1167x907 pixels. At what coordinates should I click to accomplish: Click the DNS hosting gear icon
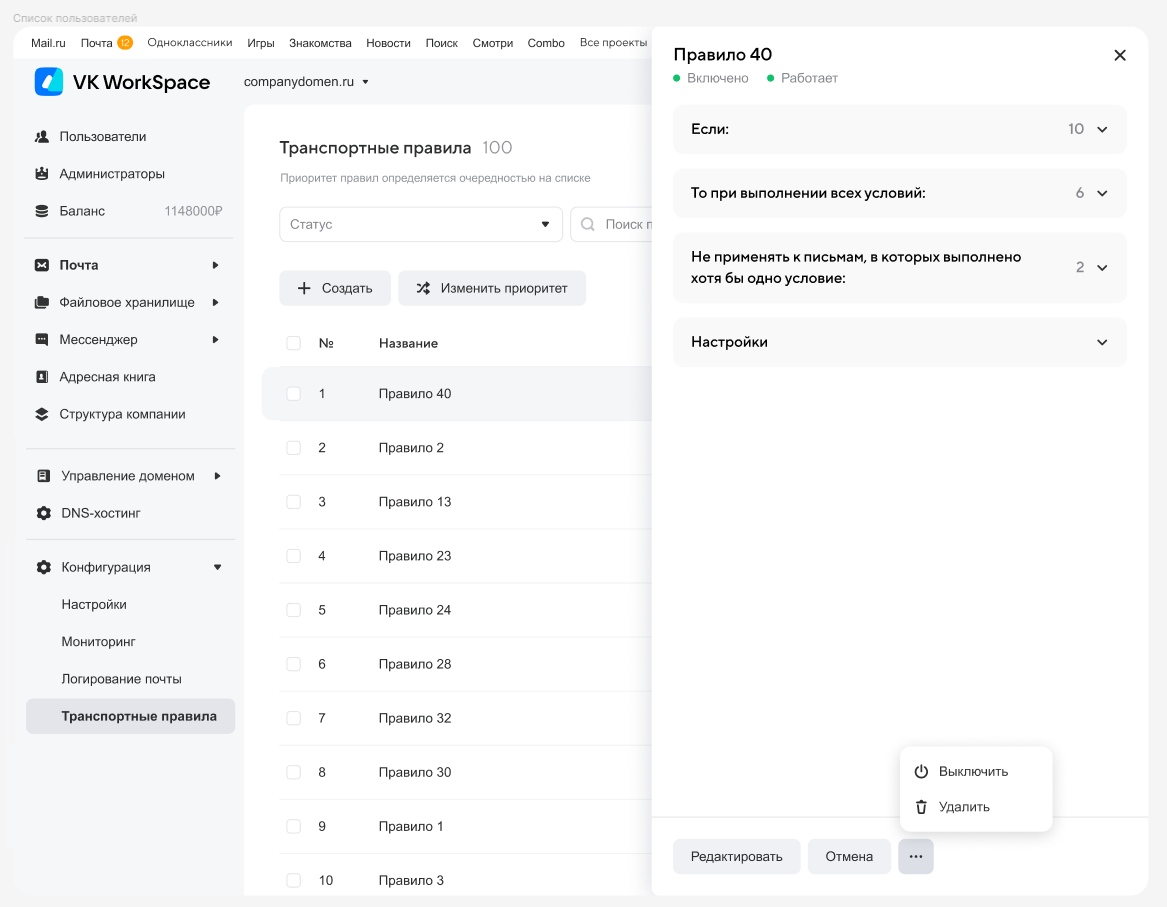43,513
